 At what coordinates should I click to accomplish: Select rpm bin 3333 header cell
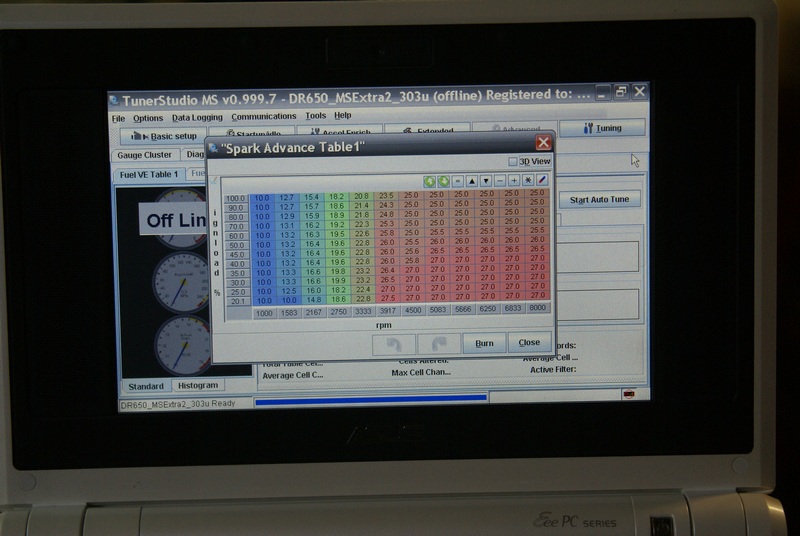pos(363,311)
